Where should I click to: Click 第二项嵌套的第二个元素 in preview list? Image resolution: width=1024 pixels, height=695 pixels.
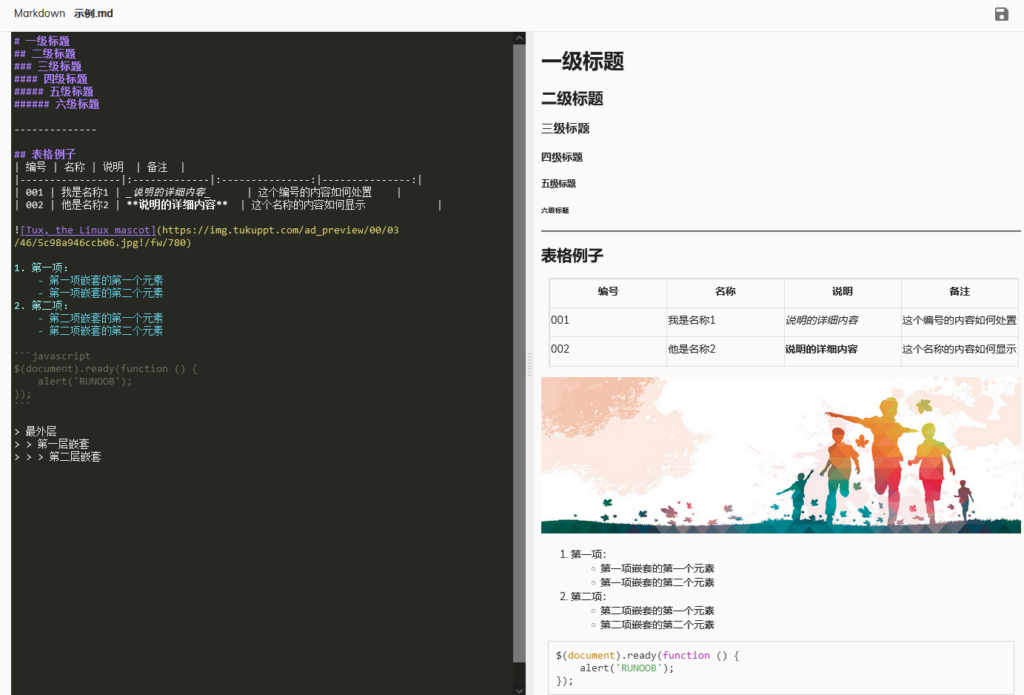point(657,625)
